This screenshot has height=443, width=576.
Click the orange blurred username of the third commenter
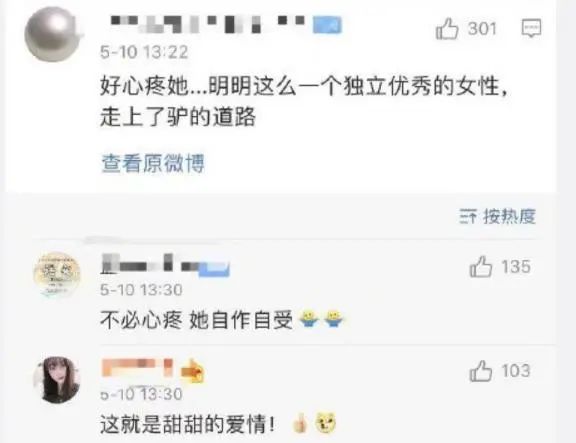pyautogui.click(x=137, y=367)
